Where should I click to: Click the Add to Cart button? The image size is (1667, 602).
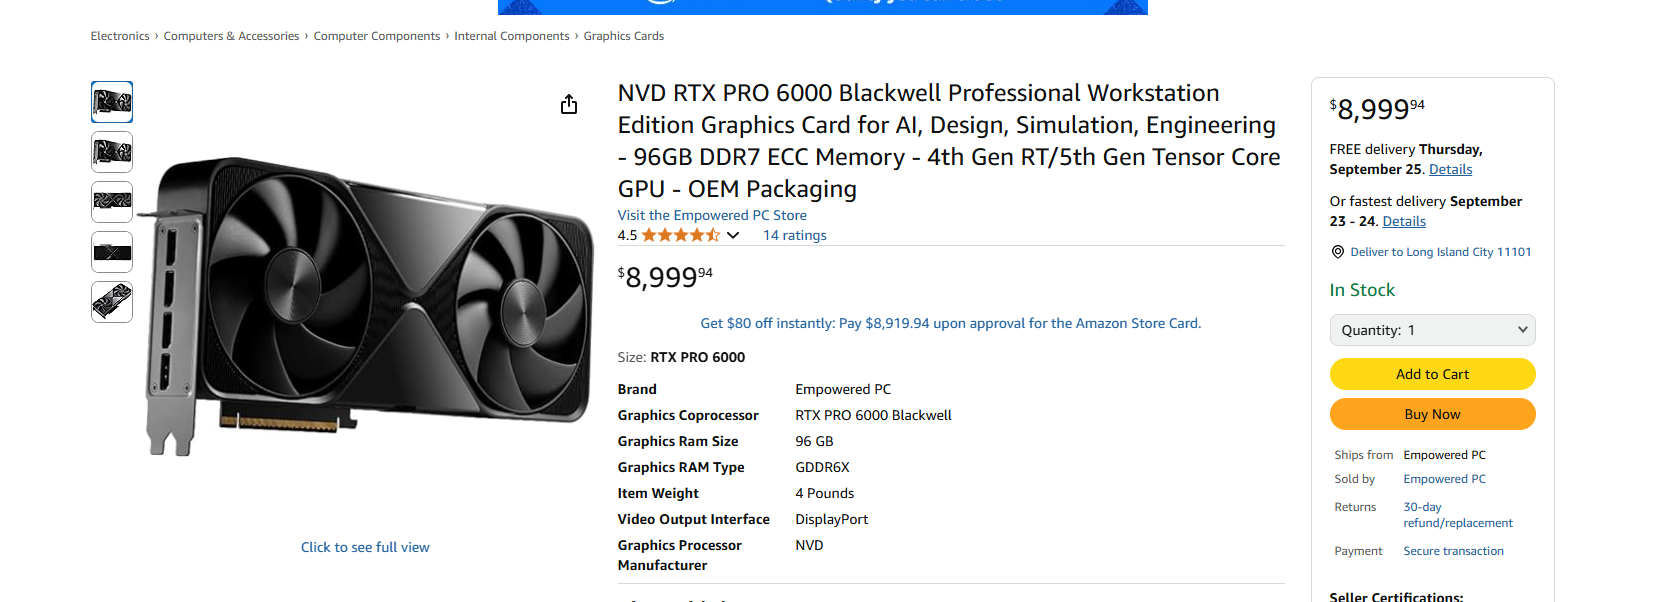coord(1432,374)
